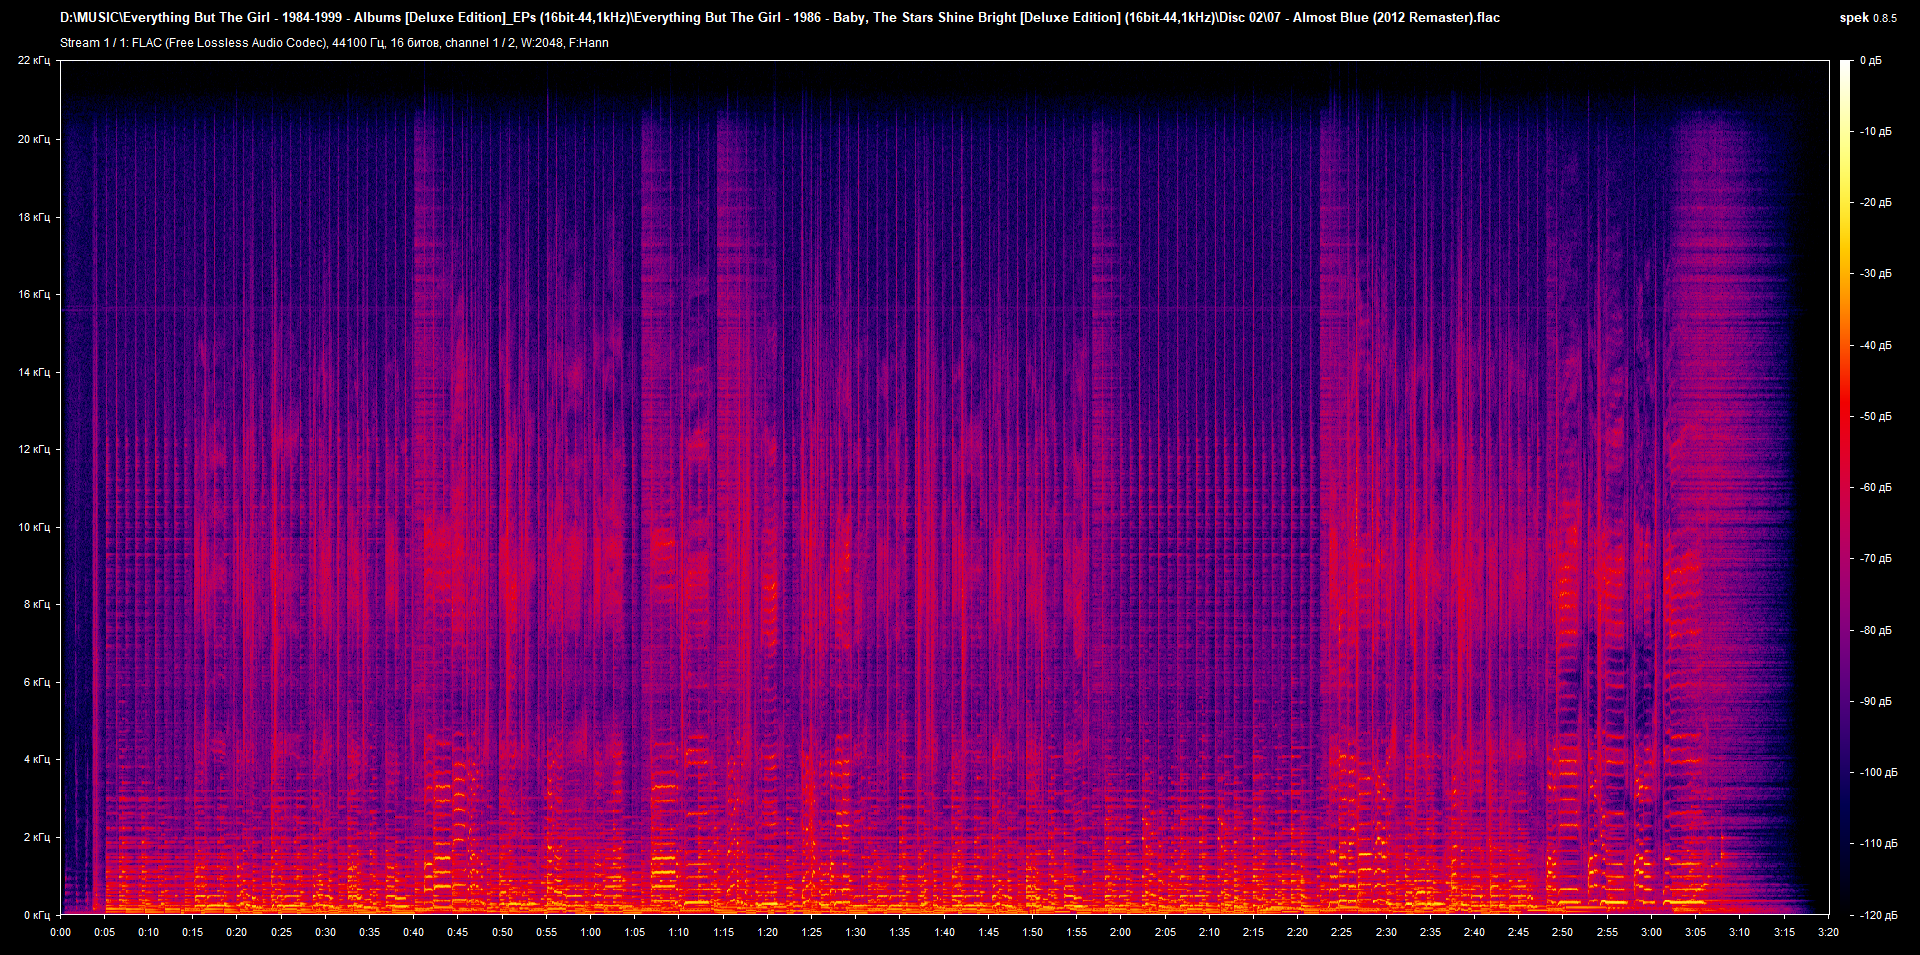
Task: Click the '1:15' time axis label
Action: 723,932
